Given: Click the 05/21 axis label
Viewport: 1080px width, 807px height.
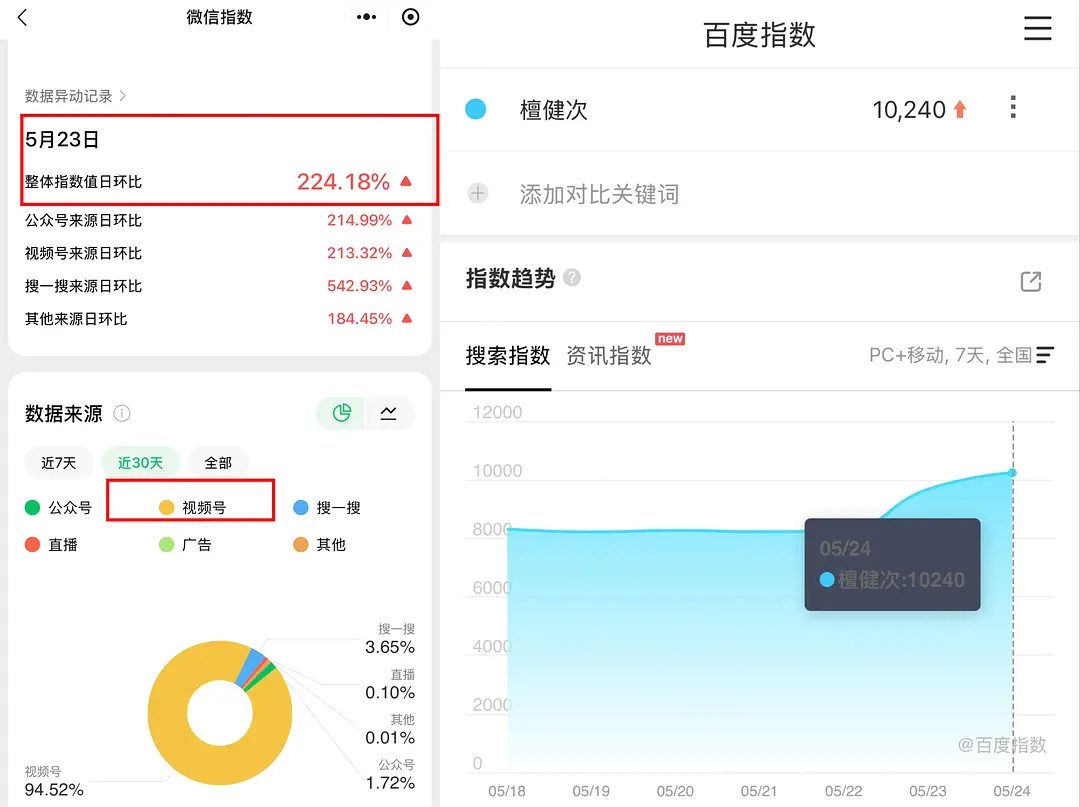Looking at the screenshot, I should tap(759, 791).
